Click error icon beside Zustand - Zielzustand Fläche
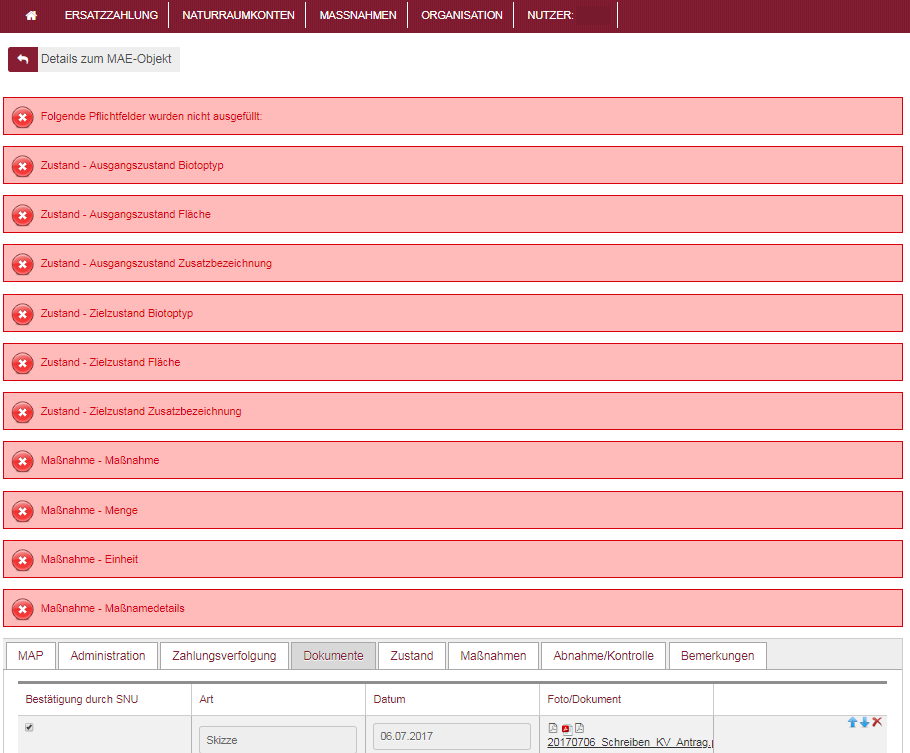This screenshot has height=753, width=910. coord(22,363)
